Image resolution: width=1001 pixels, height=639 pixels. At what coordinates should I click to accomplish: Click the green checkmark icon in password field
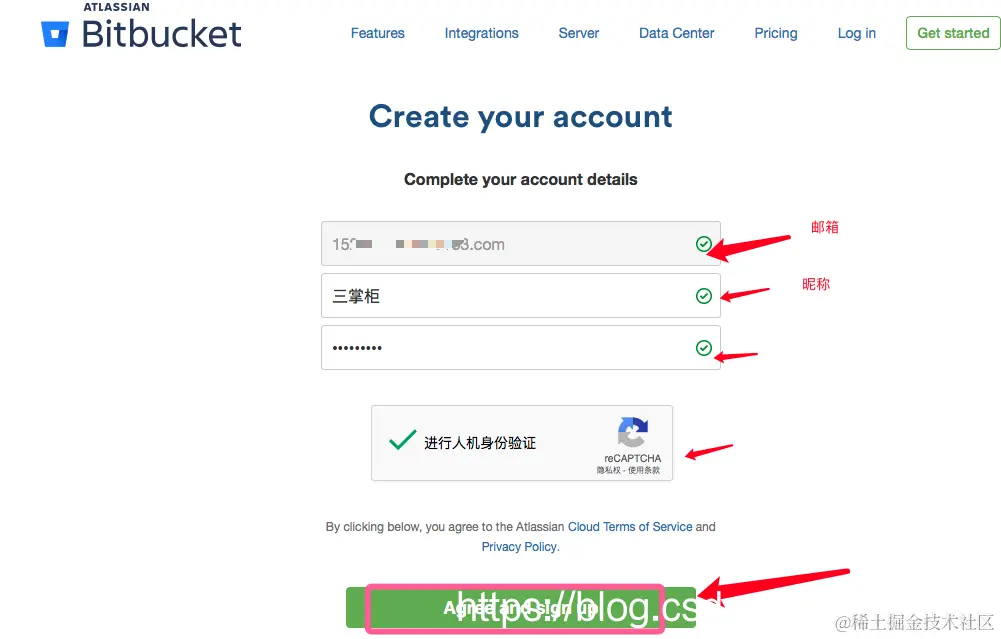click(704, 347)
